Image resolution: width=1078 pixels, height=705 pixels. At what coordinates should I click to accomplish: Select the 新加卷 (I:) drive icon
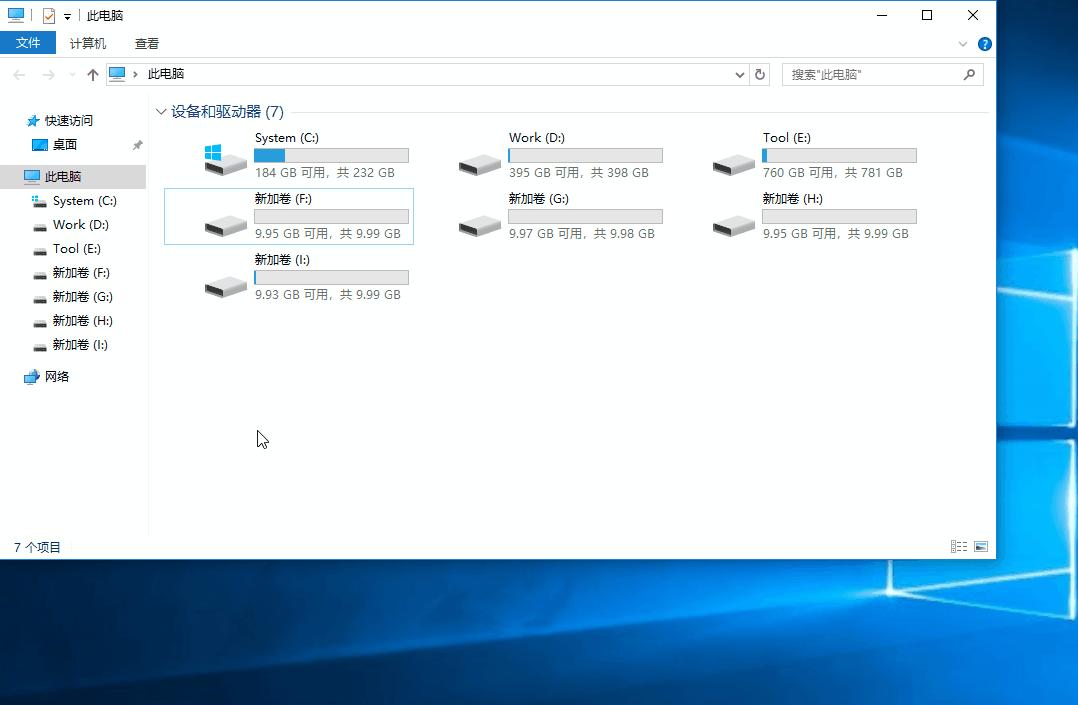pos(226,286)
